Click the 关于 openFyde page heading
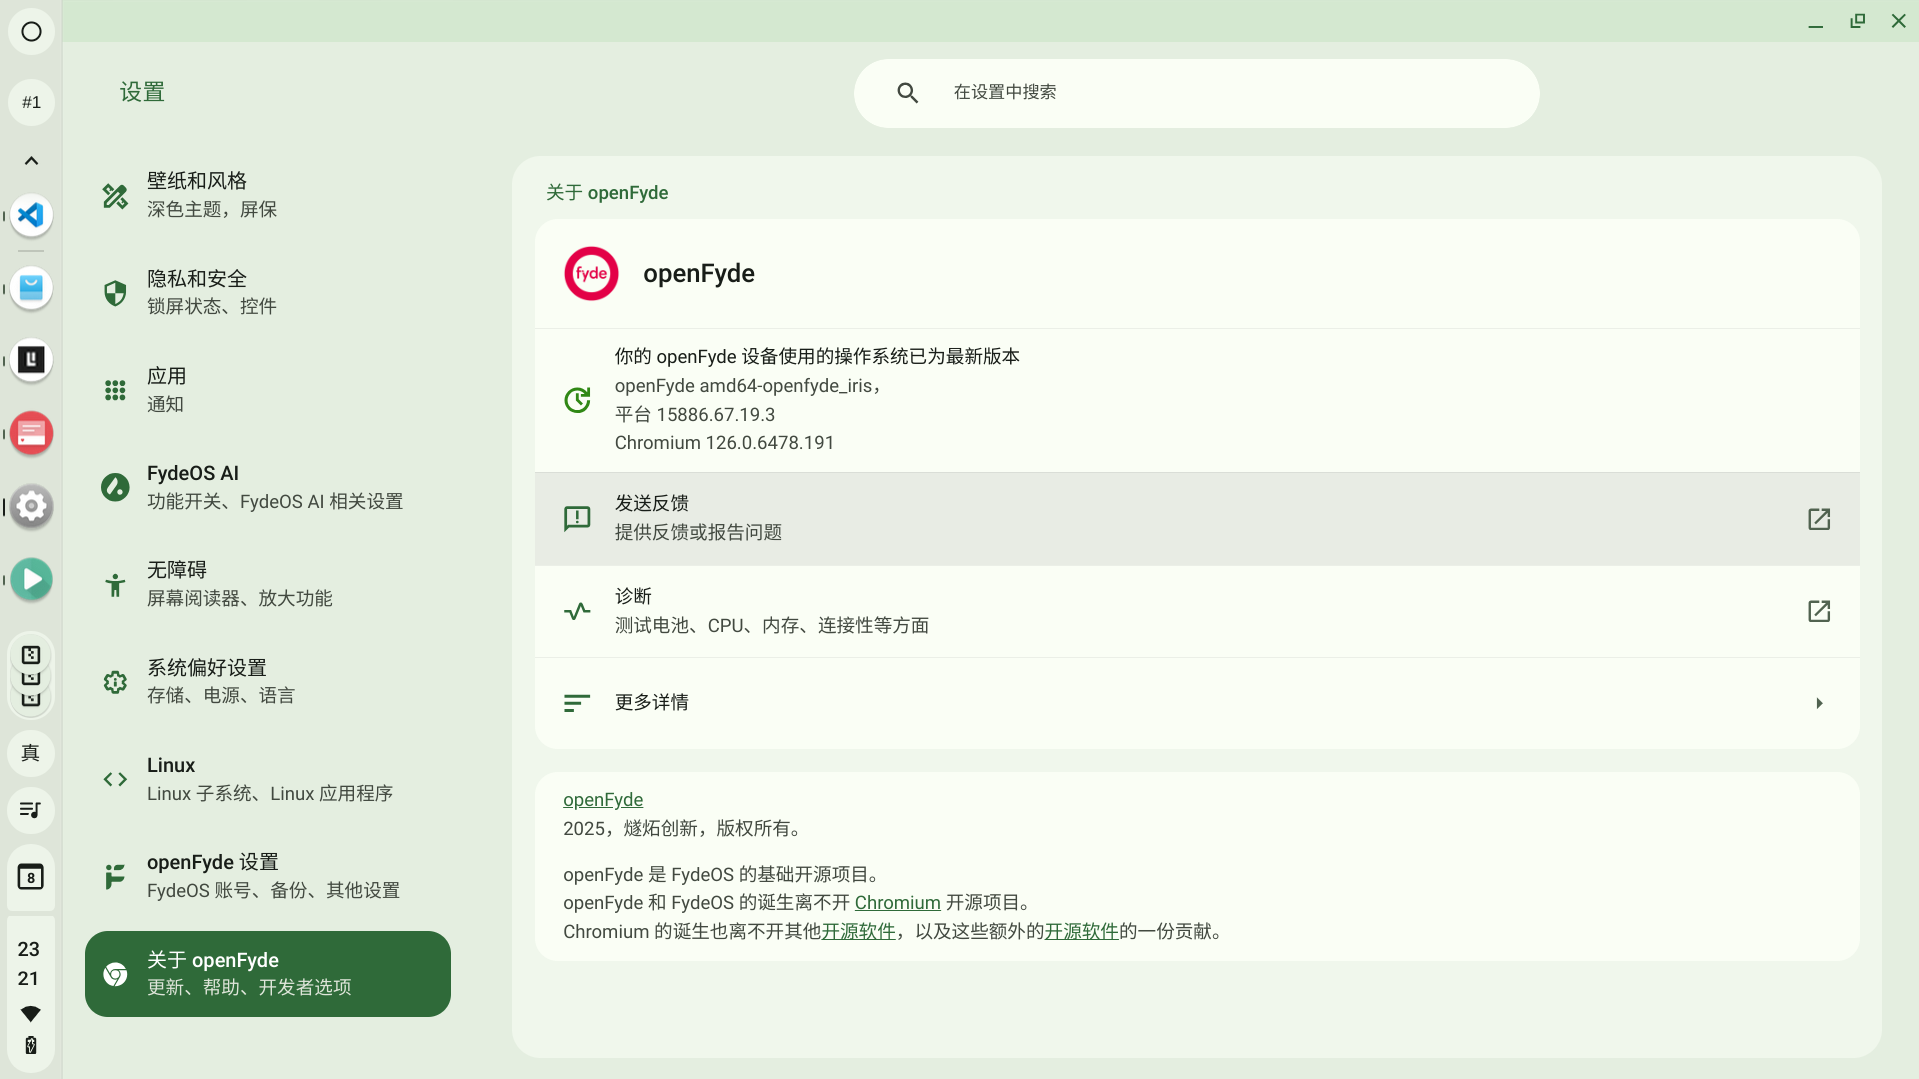The image size is (1919, 1079). [x=607, y=193]
